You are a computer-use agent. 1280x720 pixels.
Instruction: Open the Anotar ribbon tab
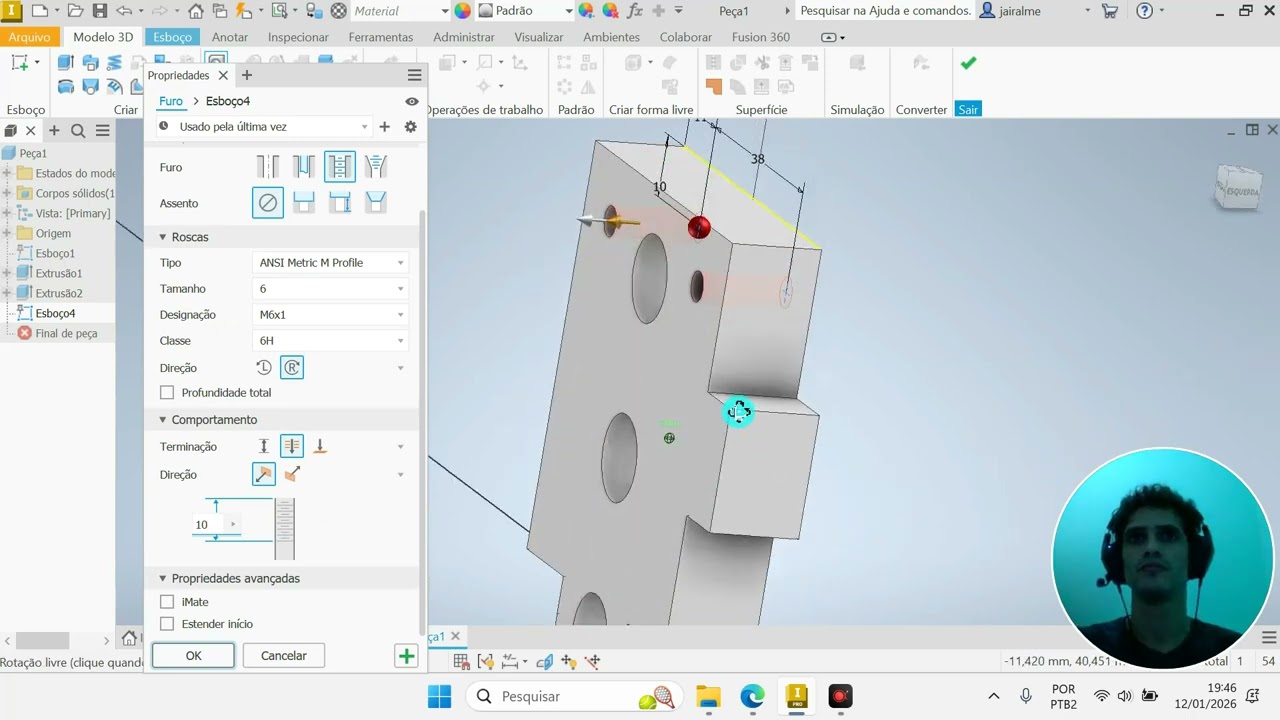pos(230,37)
